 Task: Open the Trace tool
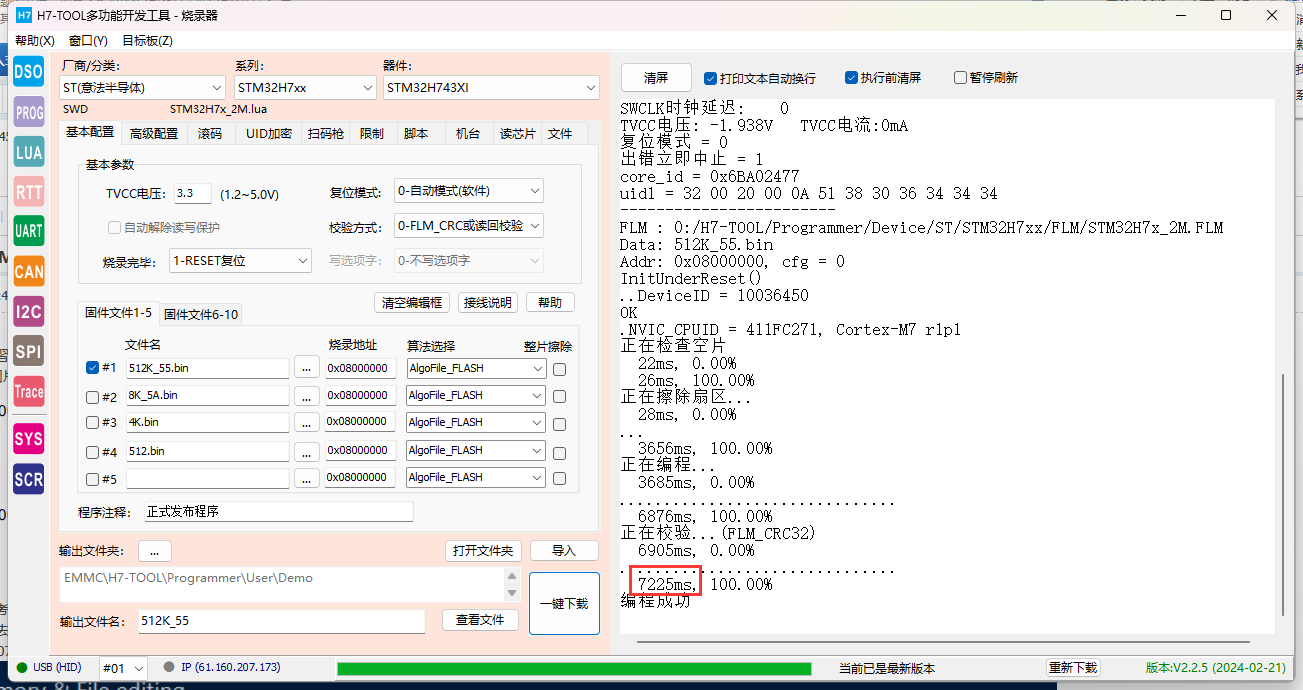pyautogui.click(x=28, y=391)
